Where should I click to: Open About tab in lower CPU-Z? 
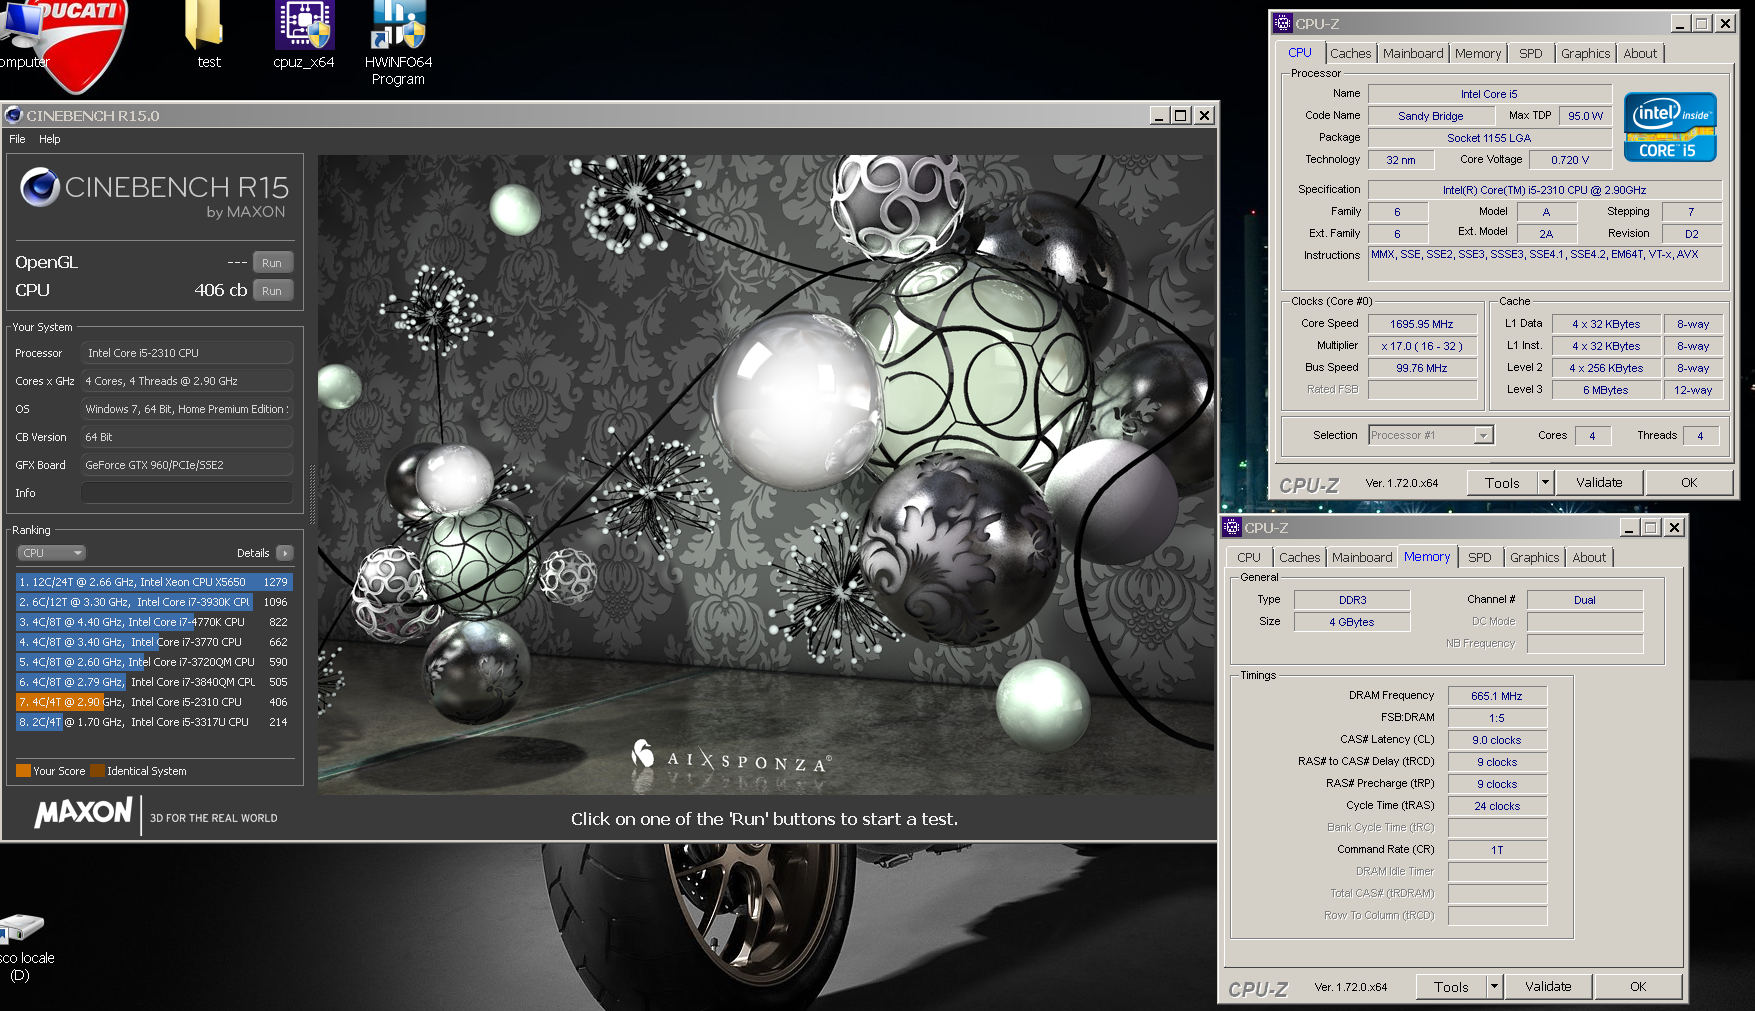(1589, 558)
